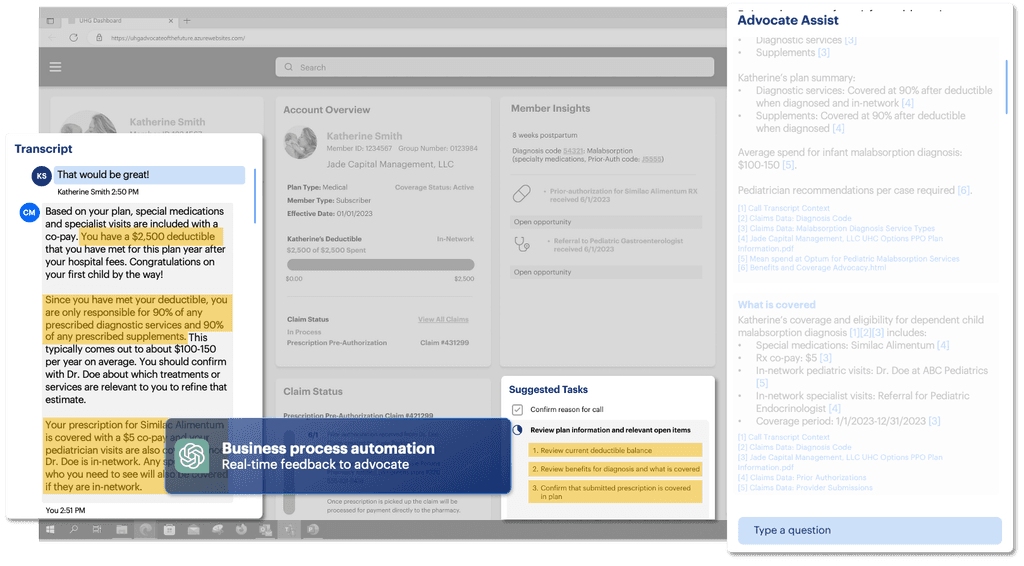
Task: Open reference Claims Data: Malabsorption Diagnosis Service Types
Action: pos(836,228)
